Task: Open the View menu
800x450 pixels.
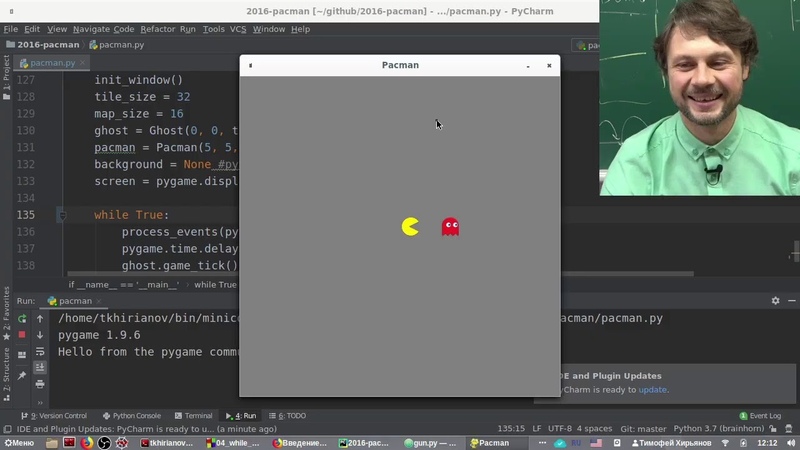Action: [57, 29]
